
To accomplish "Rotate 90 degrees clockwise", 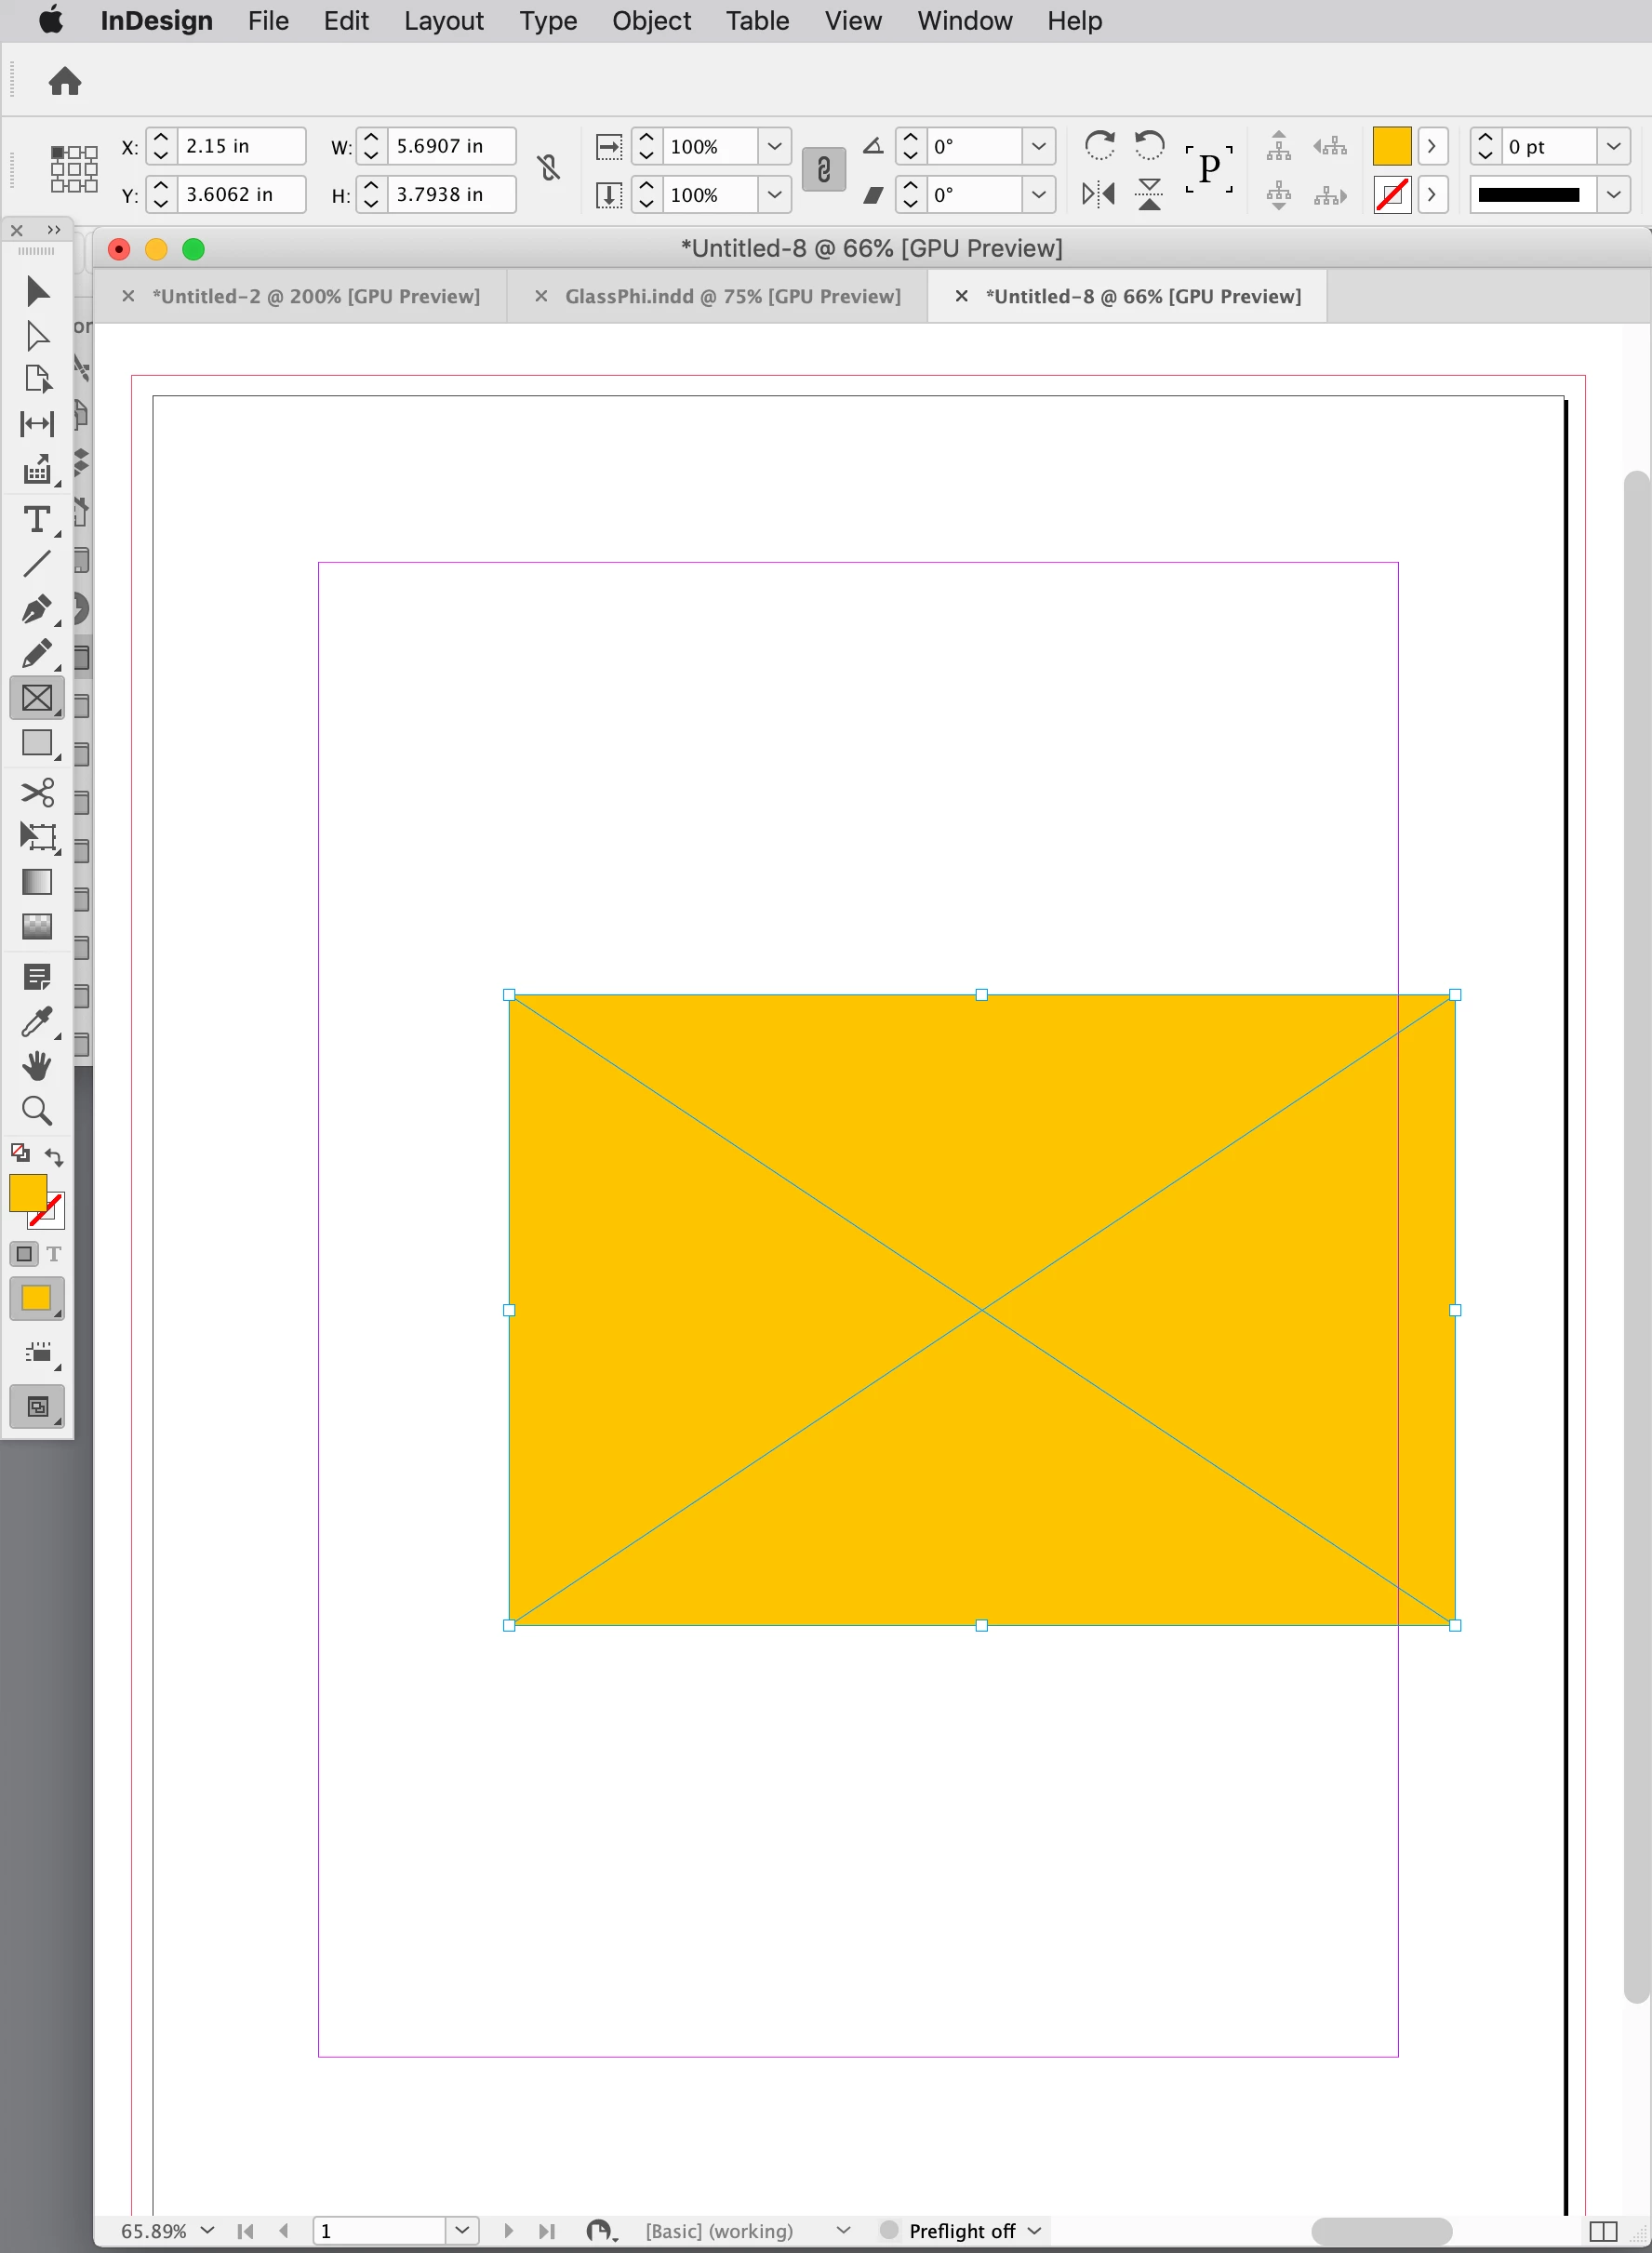I will click(1100, 146).
